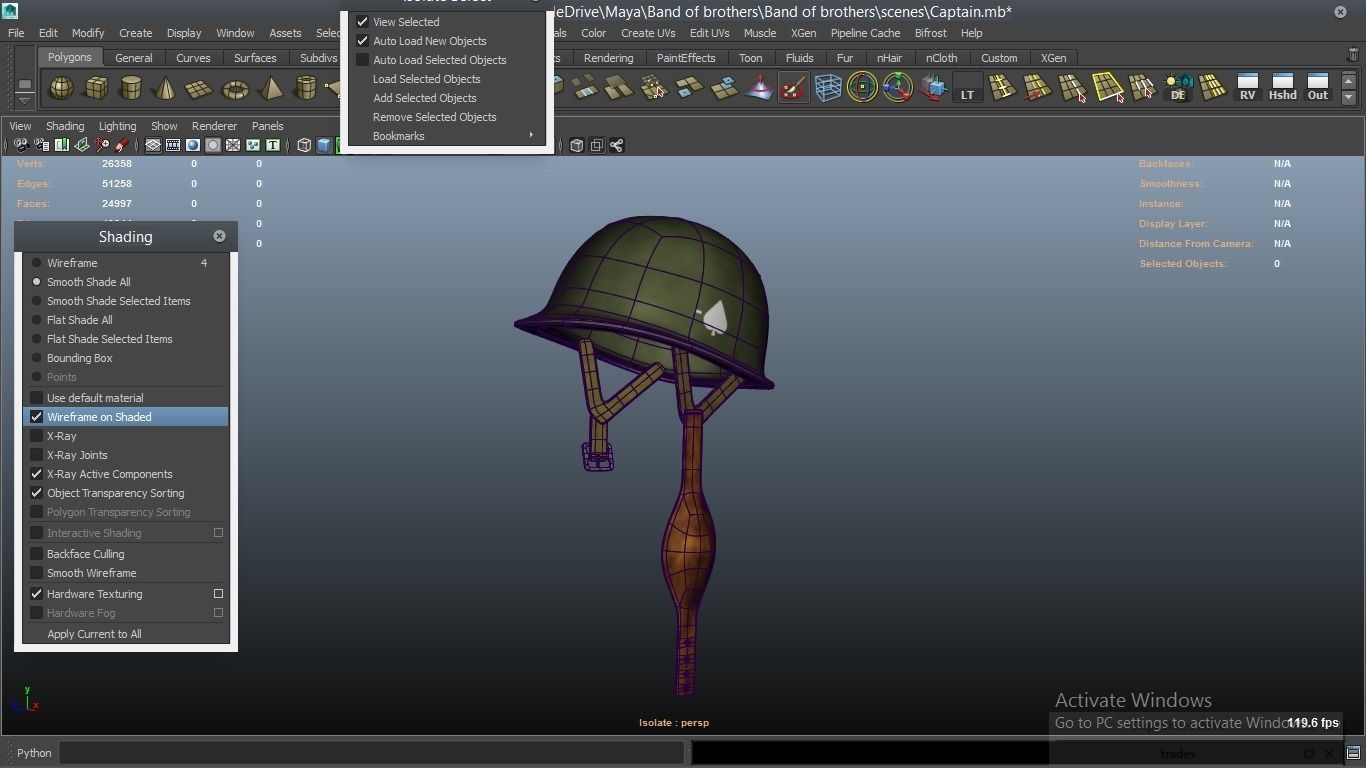Enable the X-Ray checkbox
Viewport: 1366px width, 768px height.
pyautogui.click(x=37, y=436)
